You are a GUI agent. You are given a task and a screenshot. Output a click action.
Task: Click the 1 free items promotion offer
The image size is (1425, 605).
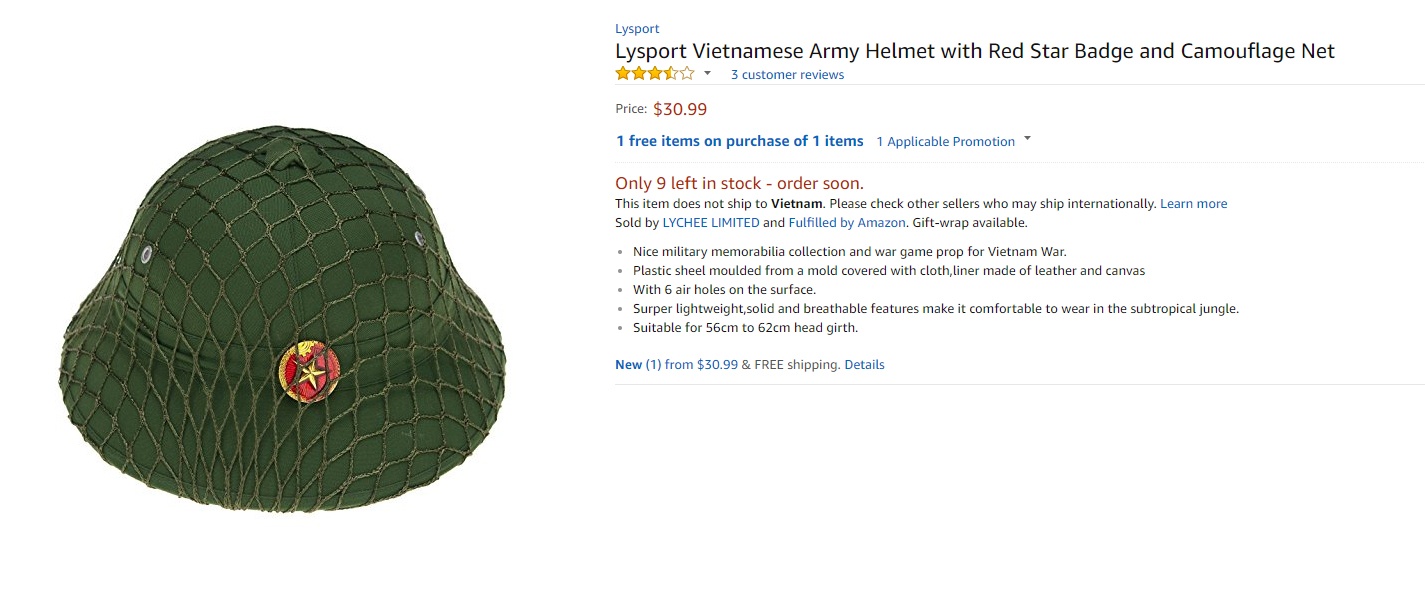pos(739,141)
